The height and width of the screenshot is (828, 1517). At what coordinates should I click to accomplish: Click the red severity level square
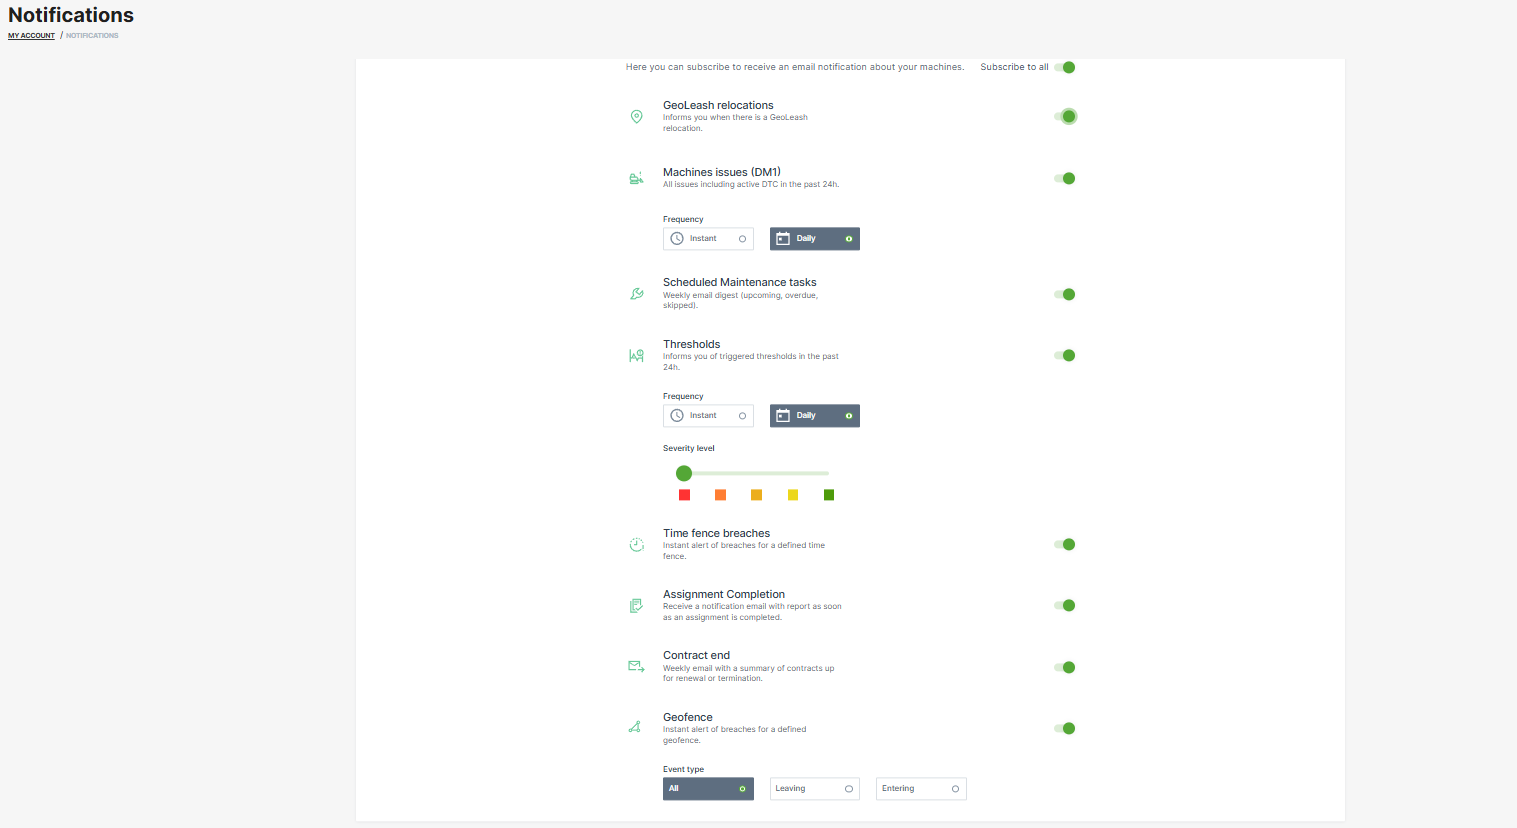tap(684, 495)
